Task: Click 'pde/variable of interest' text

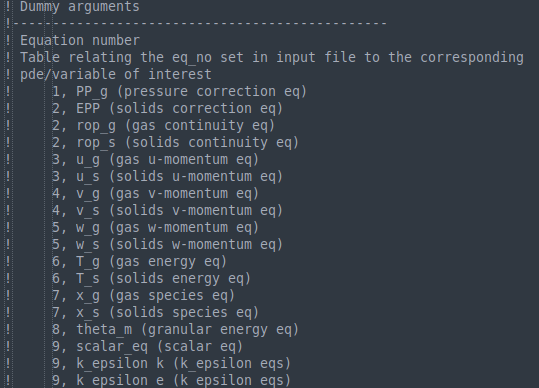Action: pos(116,74)
